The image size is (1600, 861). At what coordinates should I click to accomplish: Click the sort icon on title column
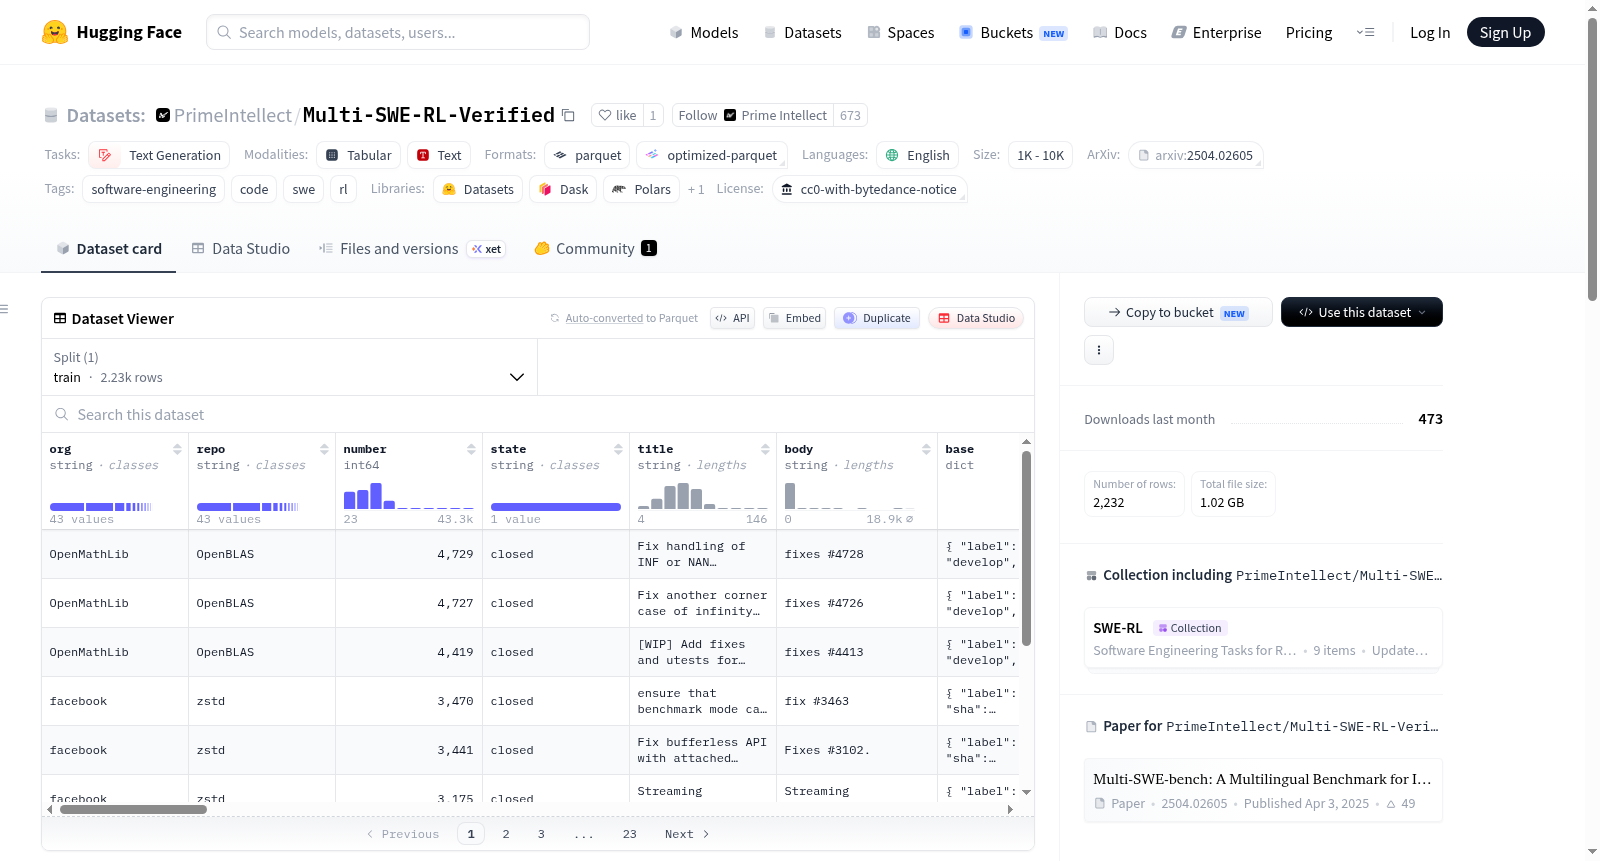[x=765, y=449]
